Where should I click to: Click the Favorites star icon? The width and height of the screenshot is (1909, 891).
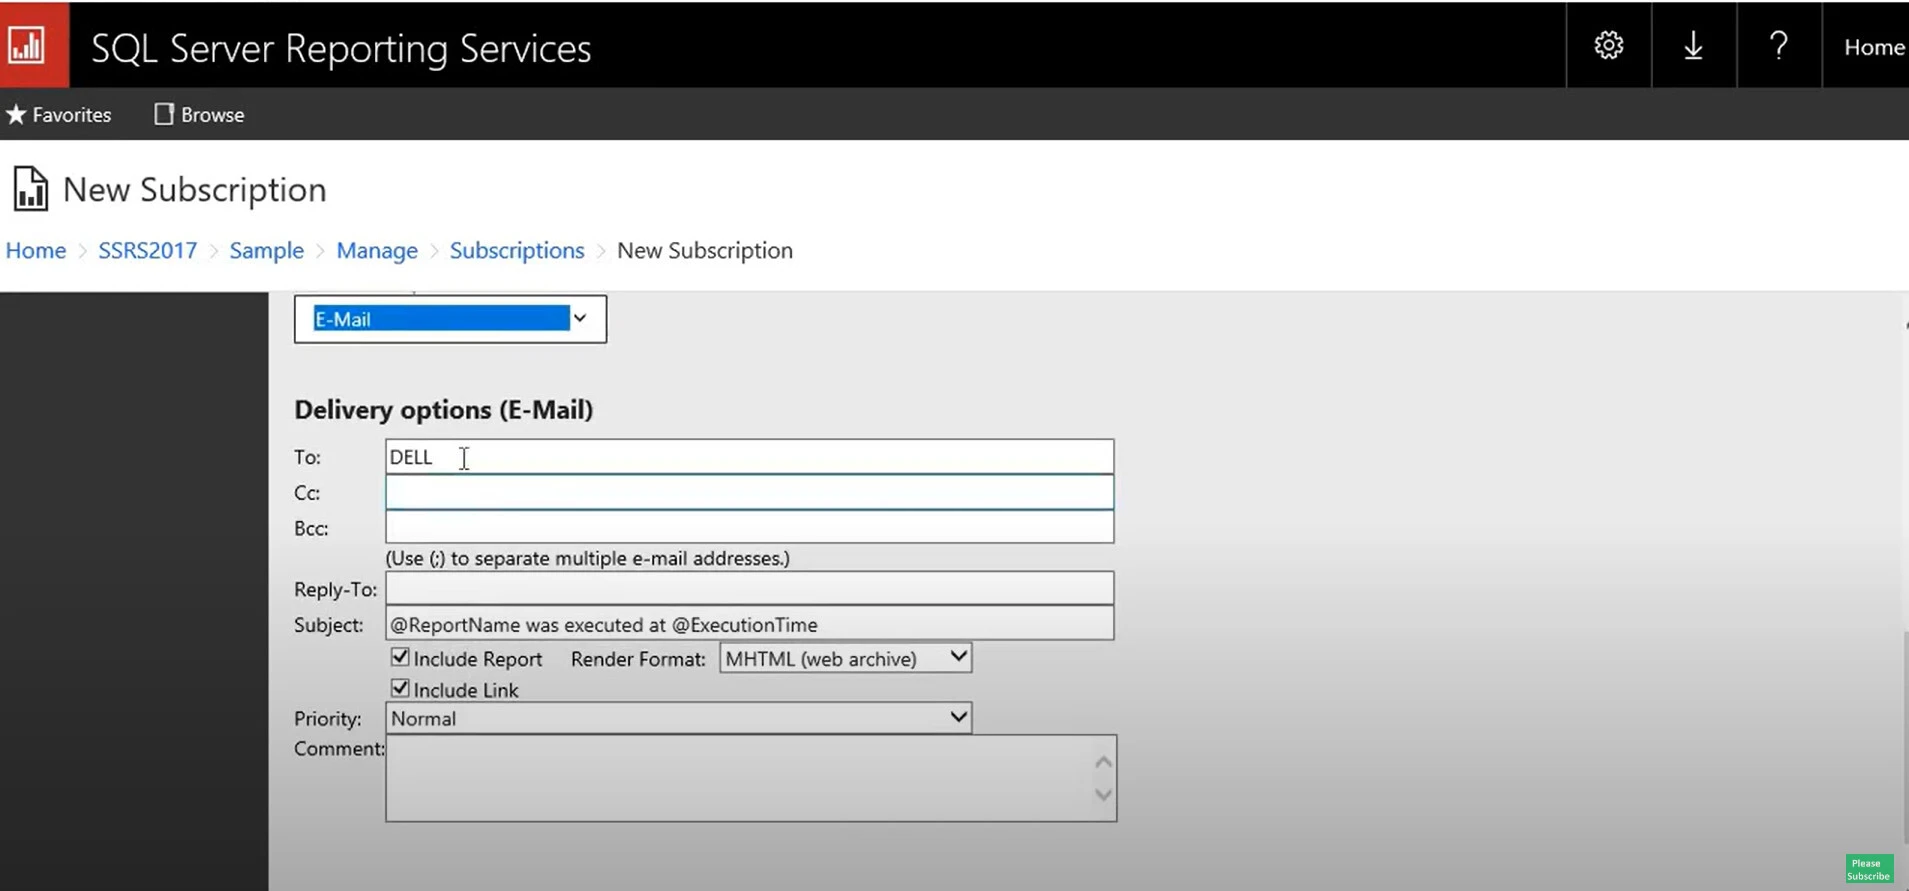(16, 115)
